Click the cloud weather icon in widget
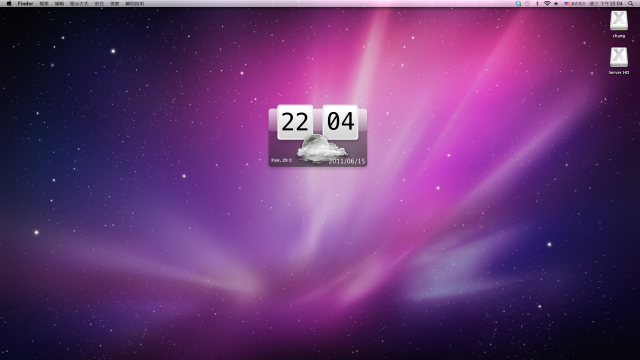This screenshot has height=360, width=640. (321, 149)
